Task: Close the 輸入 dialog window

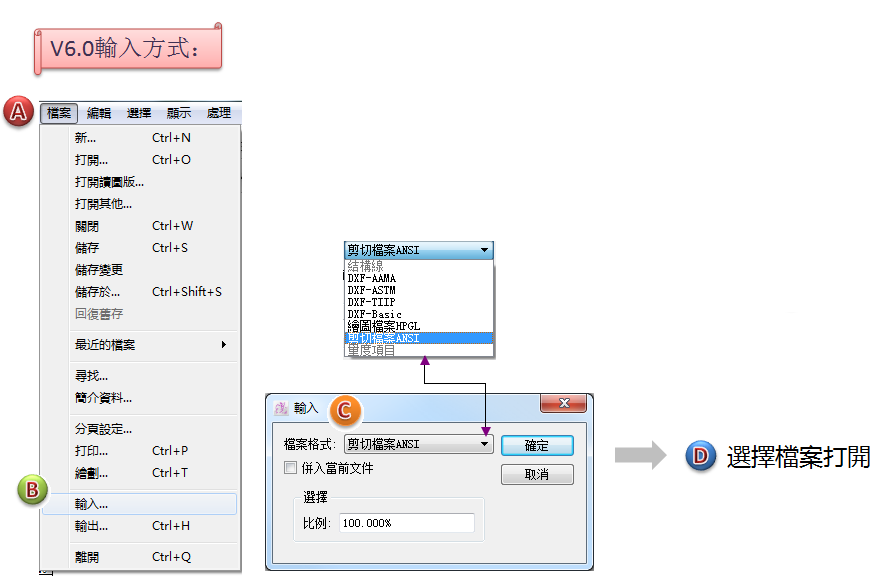Action: pos(563,403)
